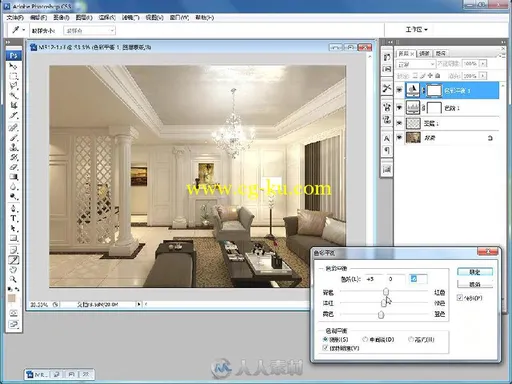Open the 文件(F) menu
This screenshot has height=384, width=512.
[15, 17]
